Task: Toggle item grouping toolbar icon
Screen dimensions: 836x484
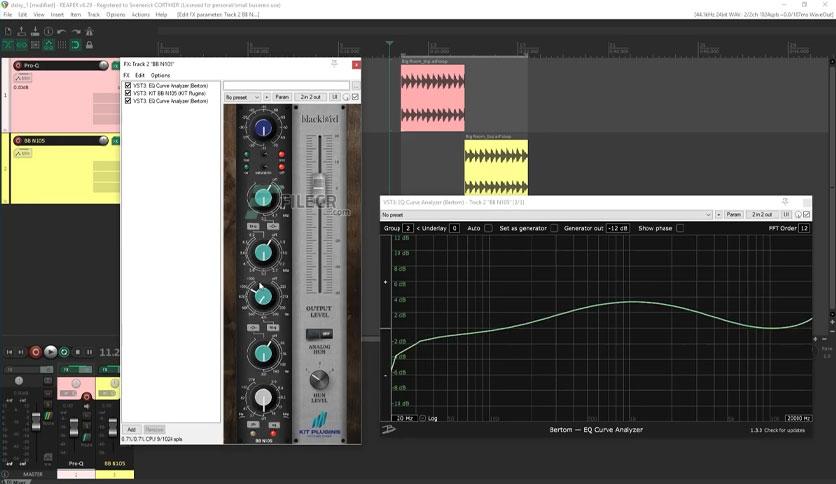Action: (x=21, y=45)
